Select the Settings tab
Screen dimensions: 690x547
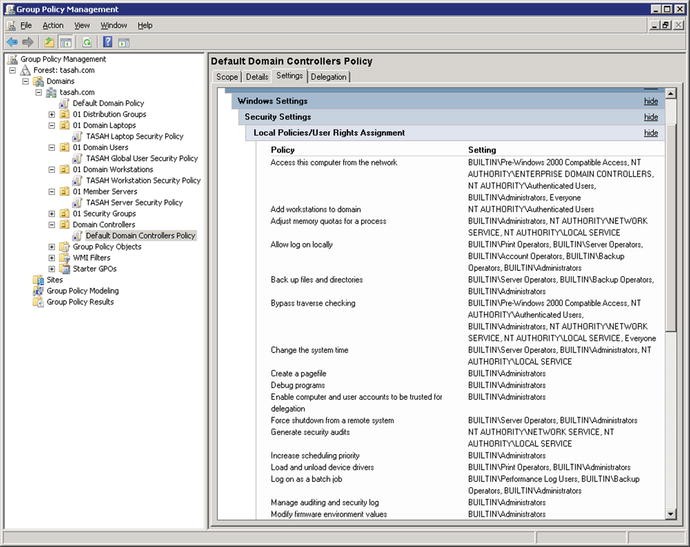click(290, 76)
